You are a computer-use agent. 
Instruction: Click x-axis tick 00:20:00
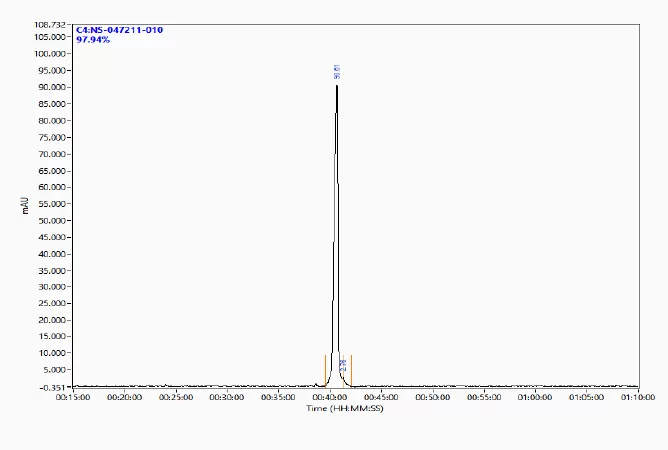tap(124, 397)
